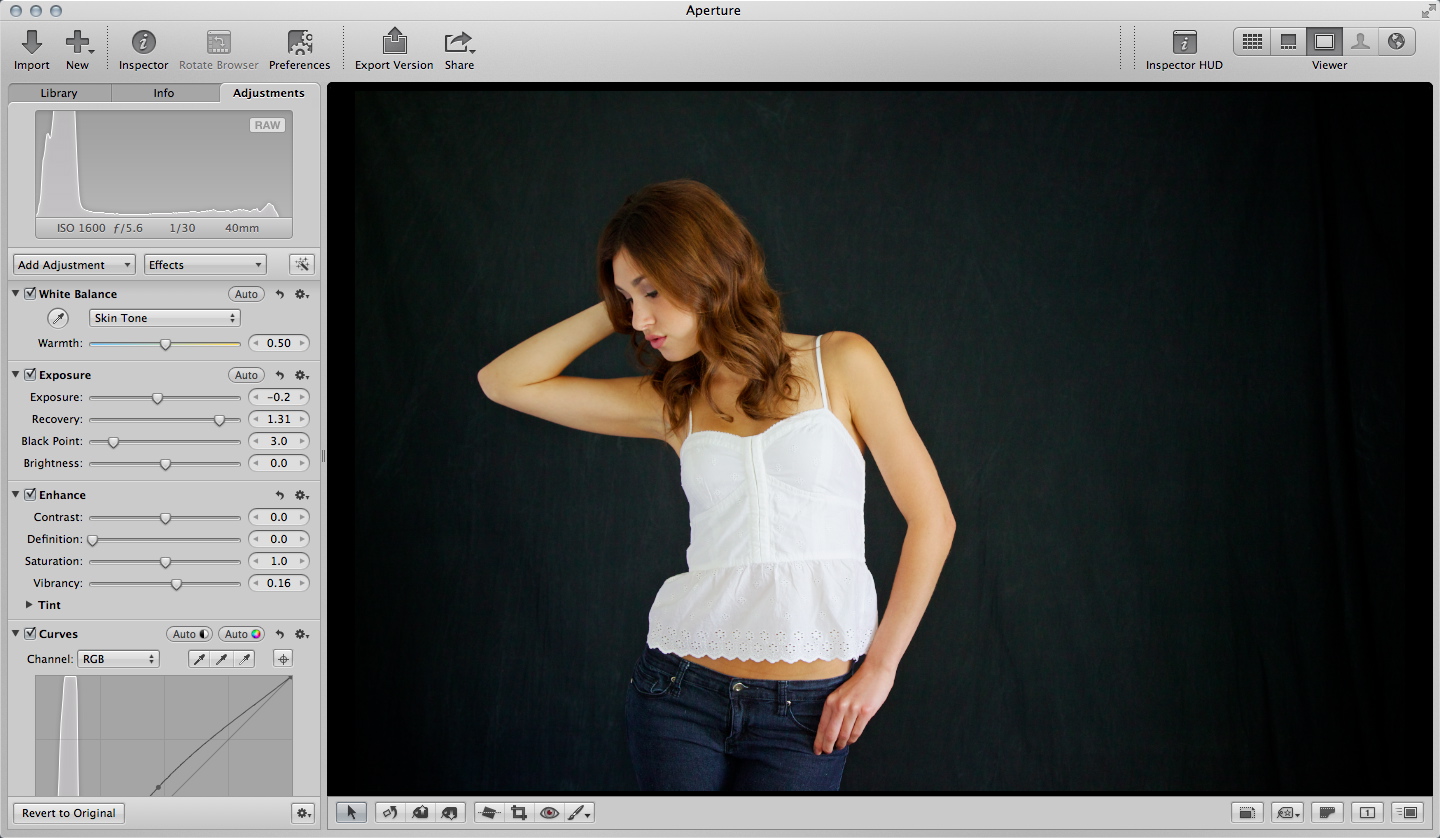The width and height of the screenshot is (1440, 838).
Task: Uncheck the White Balance adjustment checkbox
Action: click(x=30, y=294)
